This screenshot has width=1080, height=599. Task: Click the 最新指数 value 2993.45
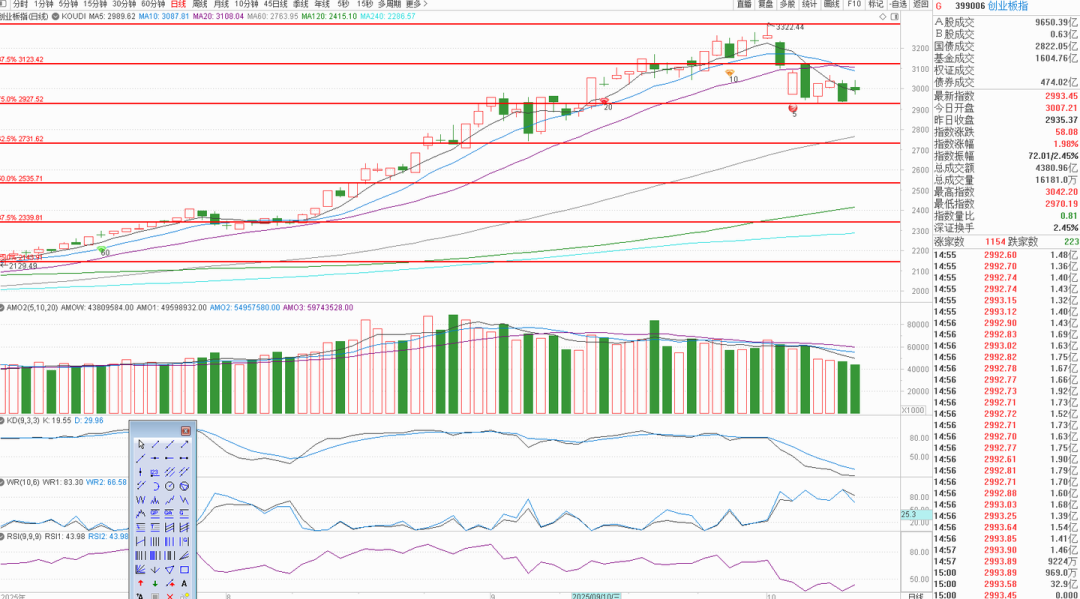click(x=1061, y=96)
